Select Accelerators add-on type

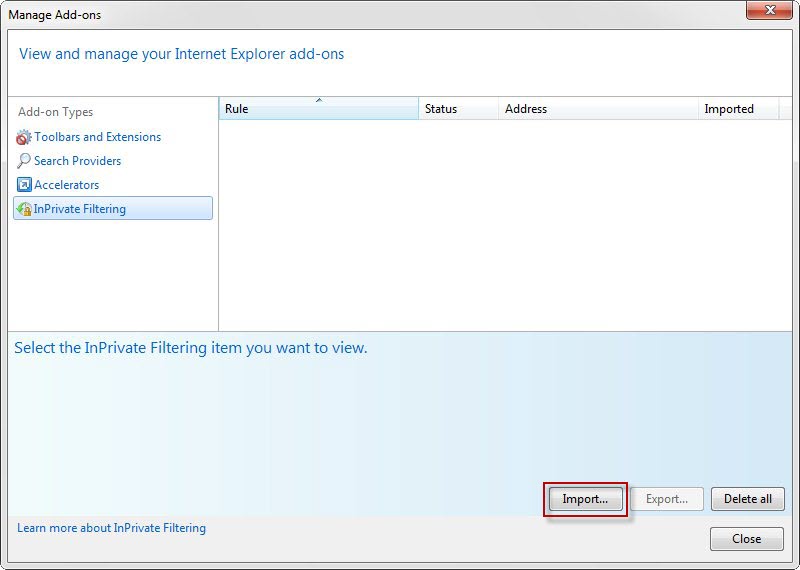point(66,185)
